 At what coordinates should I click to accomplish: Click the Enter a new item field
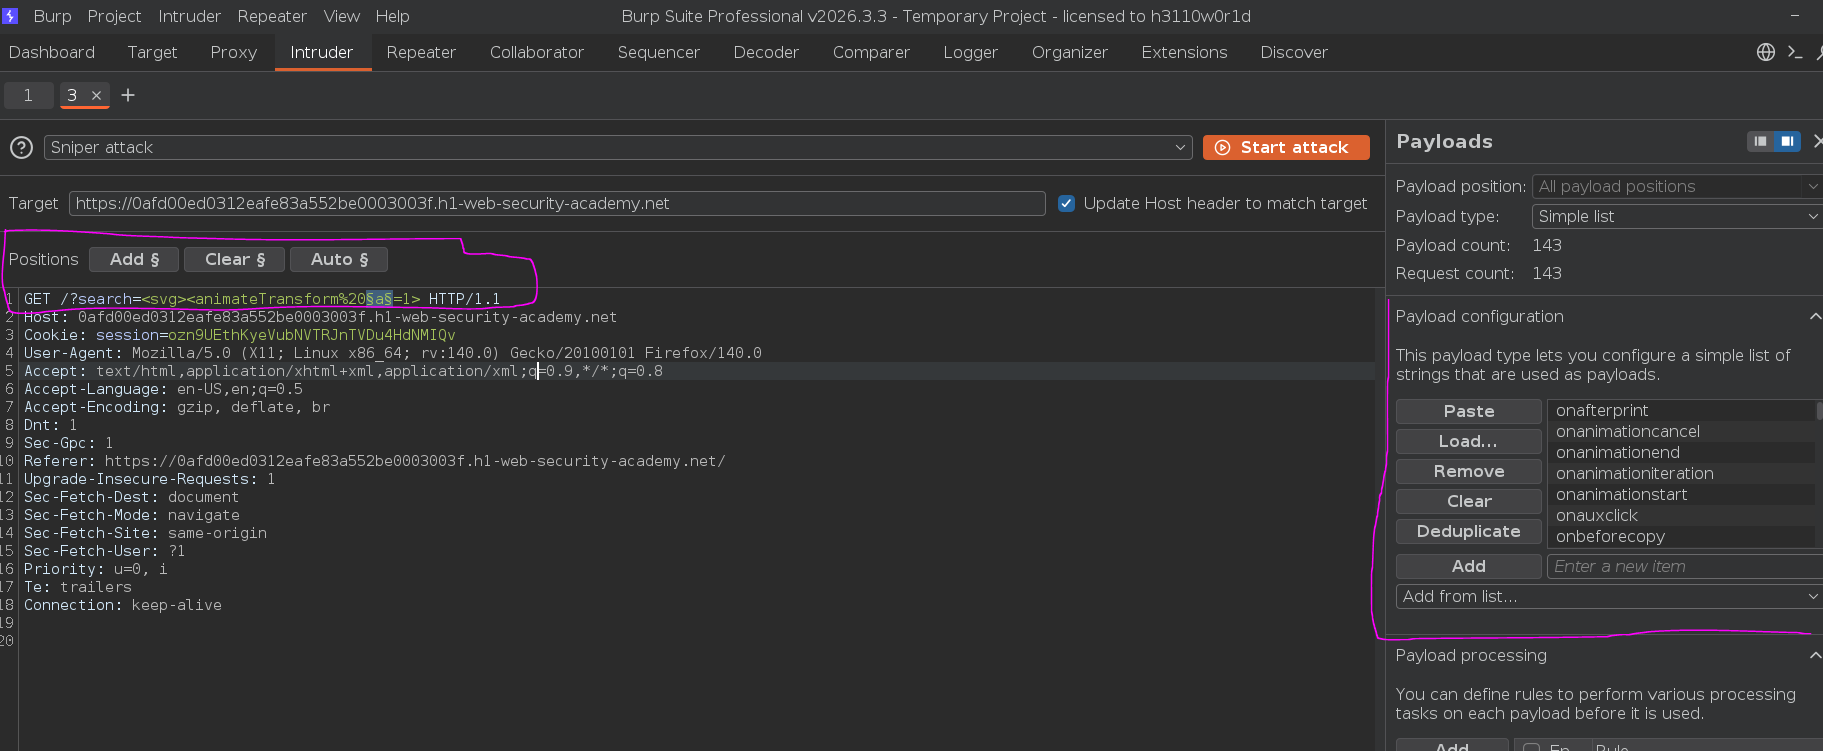pyautogui.click(x=1685, y=566)
